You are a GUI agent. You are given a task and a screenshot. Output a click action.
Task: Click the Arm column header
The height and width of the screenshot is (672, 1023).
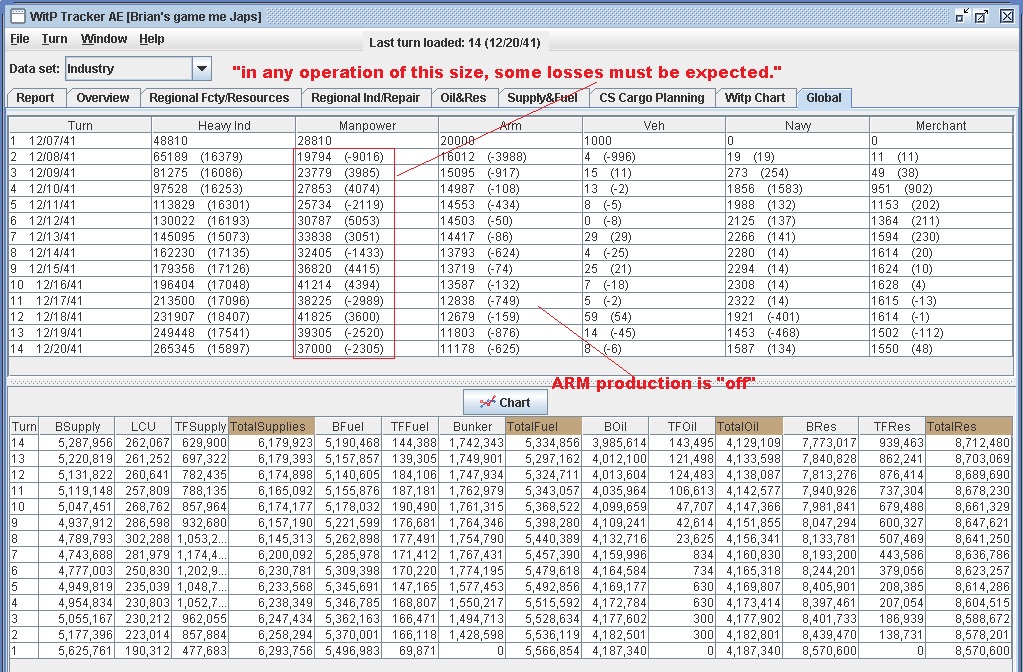coord(510,125)
